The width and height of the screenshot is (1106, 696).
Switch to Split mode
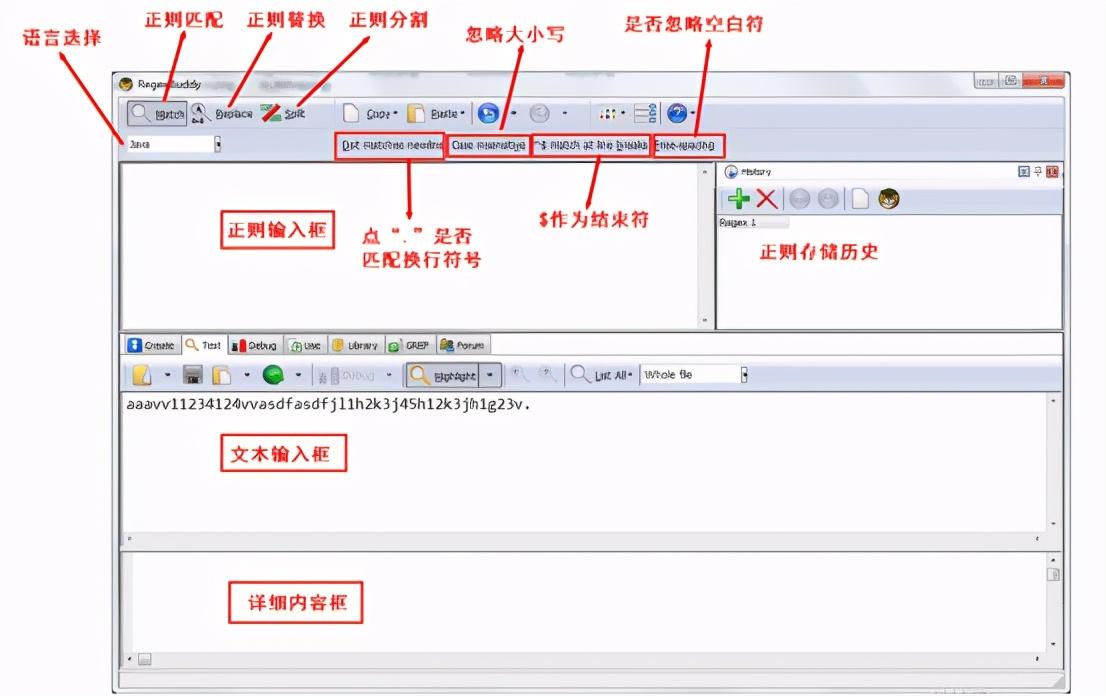click(x=283, y=114)
